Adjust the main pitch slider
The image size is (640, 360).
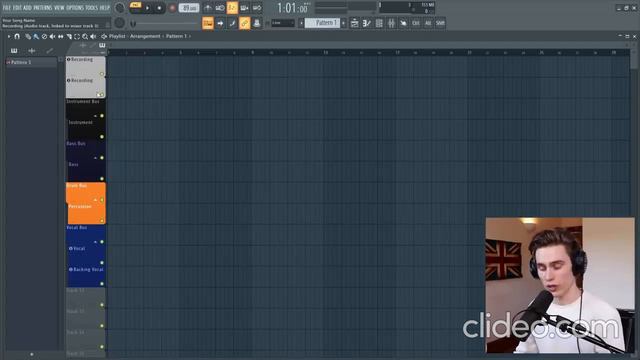(x=163, y=24)
